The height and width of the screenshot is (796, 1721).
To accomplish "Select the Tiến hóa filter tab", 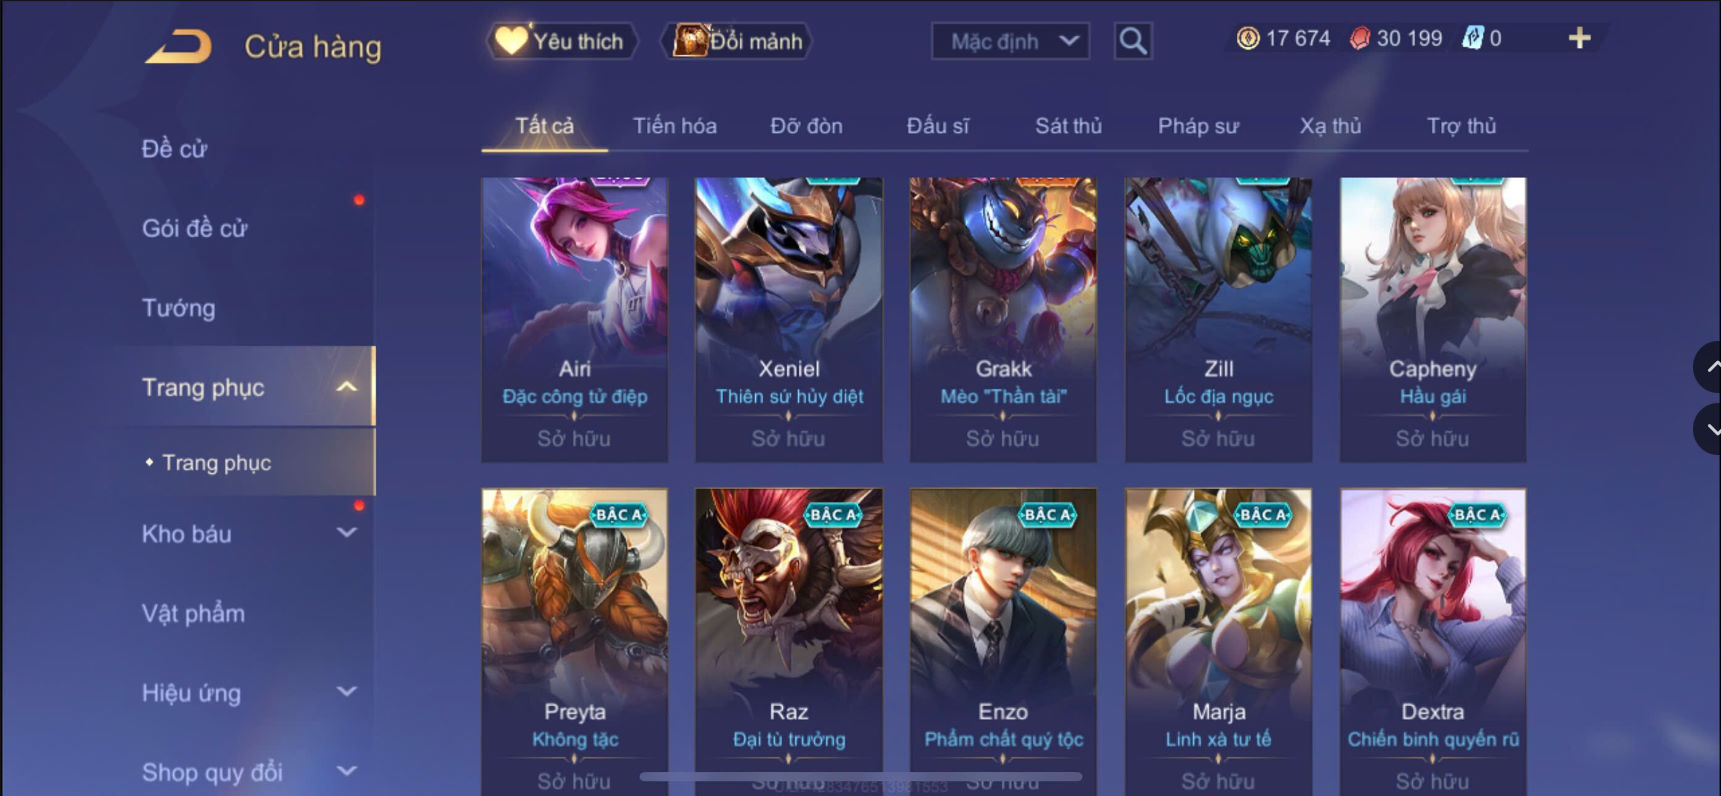I will pyautogui.click(x=674, y=126).
